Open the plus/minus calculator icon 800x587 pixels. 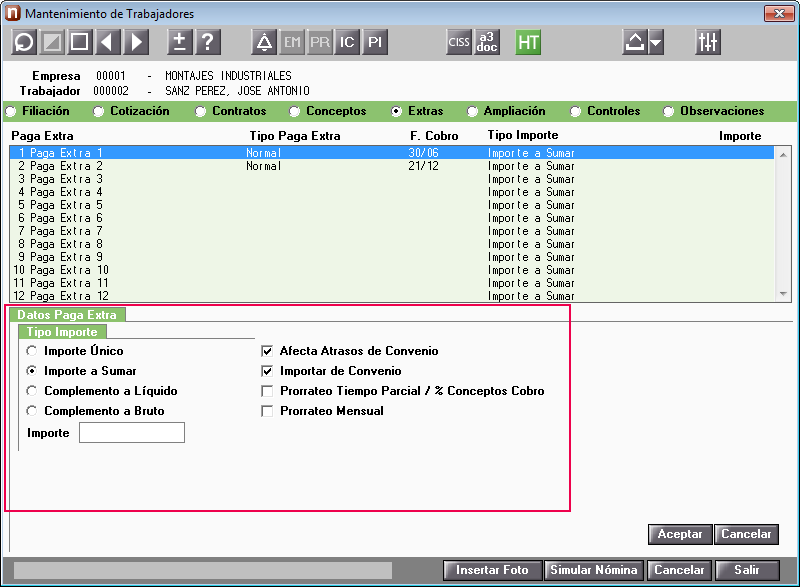point(180,42)
